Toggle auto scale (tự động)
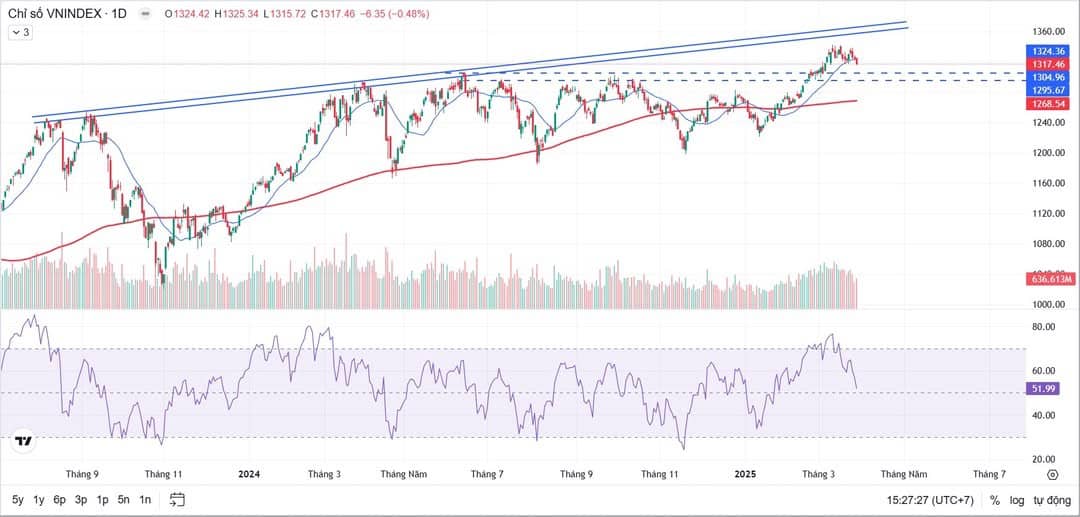 1051,500
